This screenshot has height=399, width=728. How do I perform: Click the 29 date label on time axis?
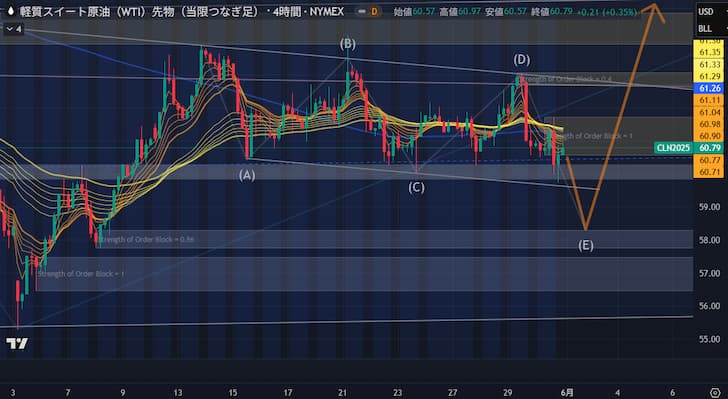click(x=507, y=393)
